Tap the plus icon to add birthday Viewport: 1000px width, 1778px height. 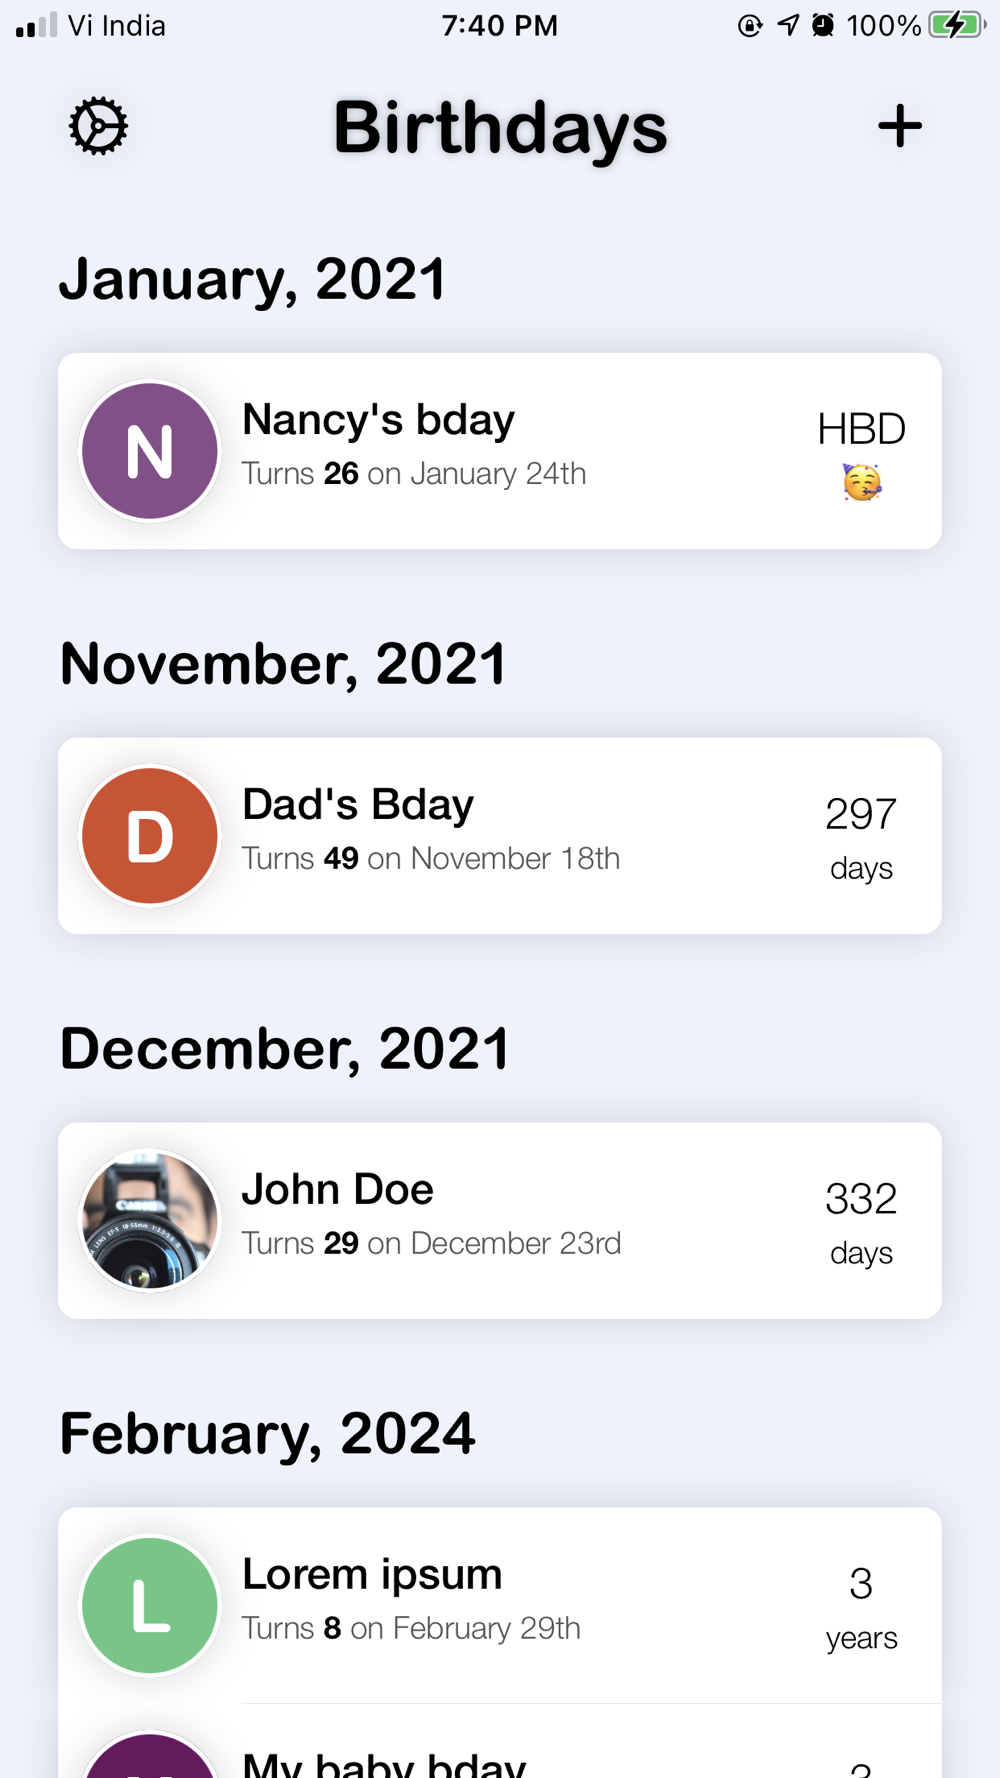pos(899,127)
